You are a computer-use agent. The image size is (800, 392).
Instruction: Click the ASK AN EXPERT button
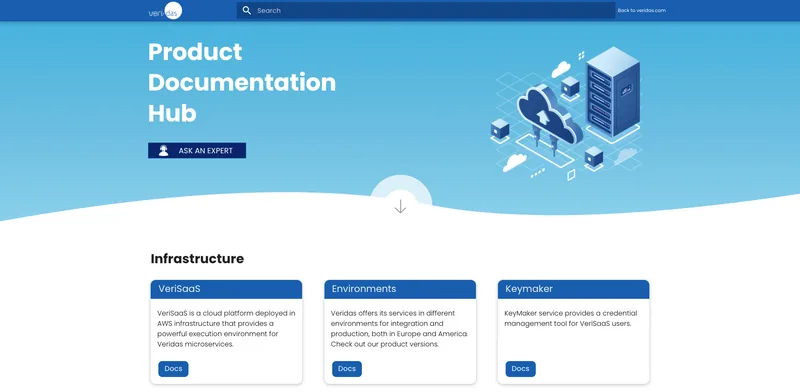coord(197,151)
